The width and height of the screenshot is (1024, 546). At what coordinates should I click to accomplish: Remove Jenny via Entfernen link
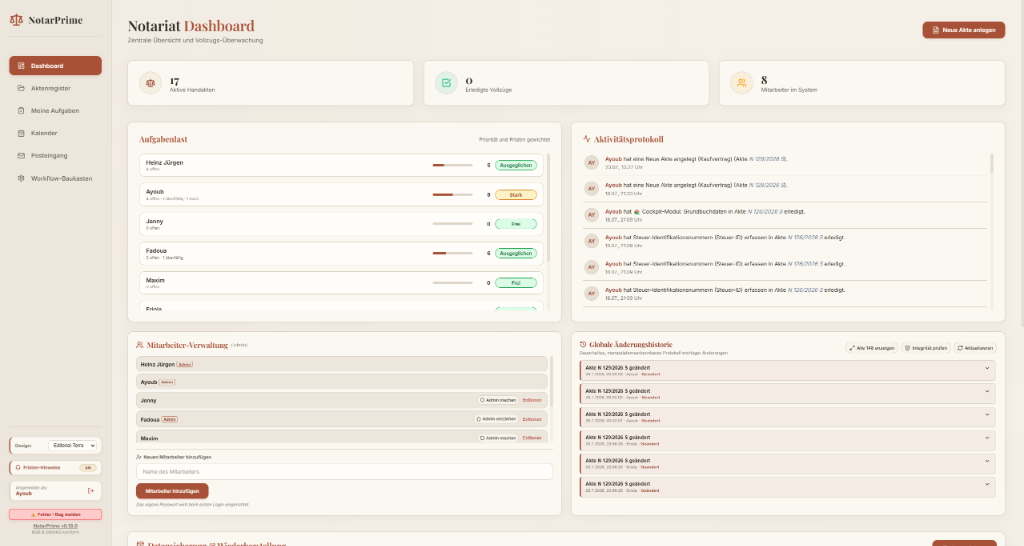coord(532,400)
